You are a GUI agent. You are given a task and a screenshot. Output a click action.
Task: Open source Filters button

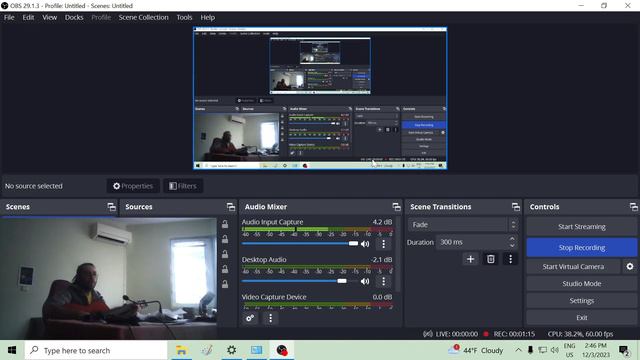[x=183, y=186]
